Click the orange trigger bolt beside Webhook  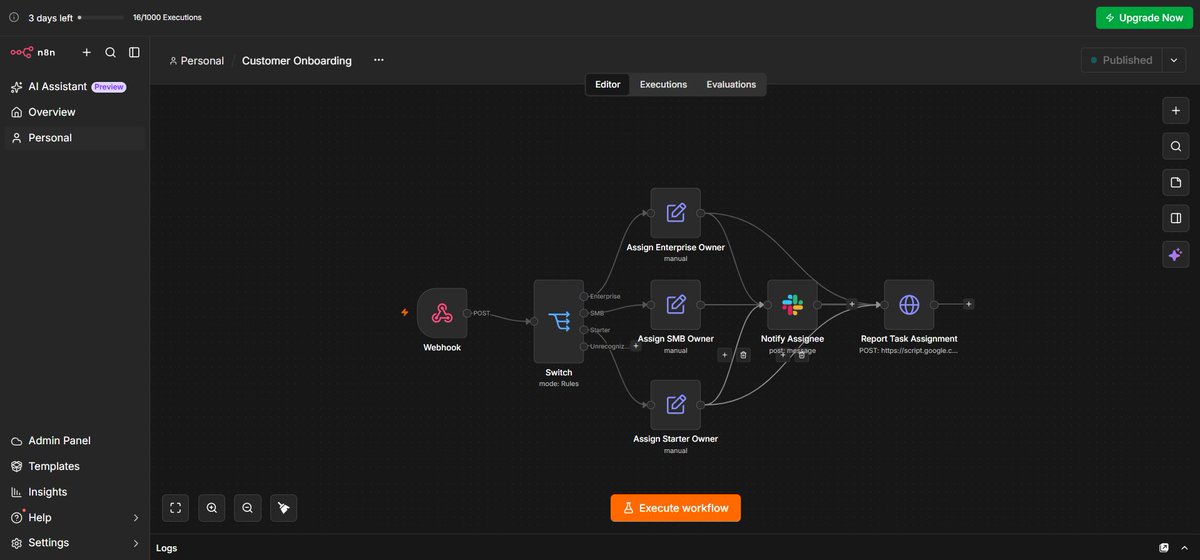405,313
